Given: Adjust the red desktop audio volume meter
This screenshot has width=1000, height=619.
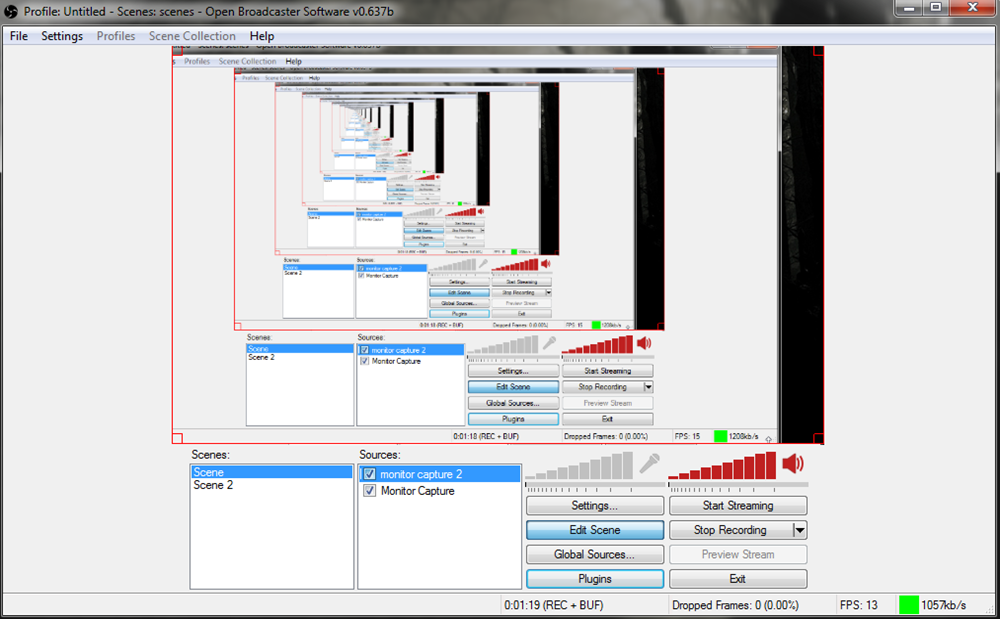Looking at the screenshot, I should click(x=723, y=466).
